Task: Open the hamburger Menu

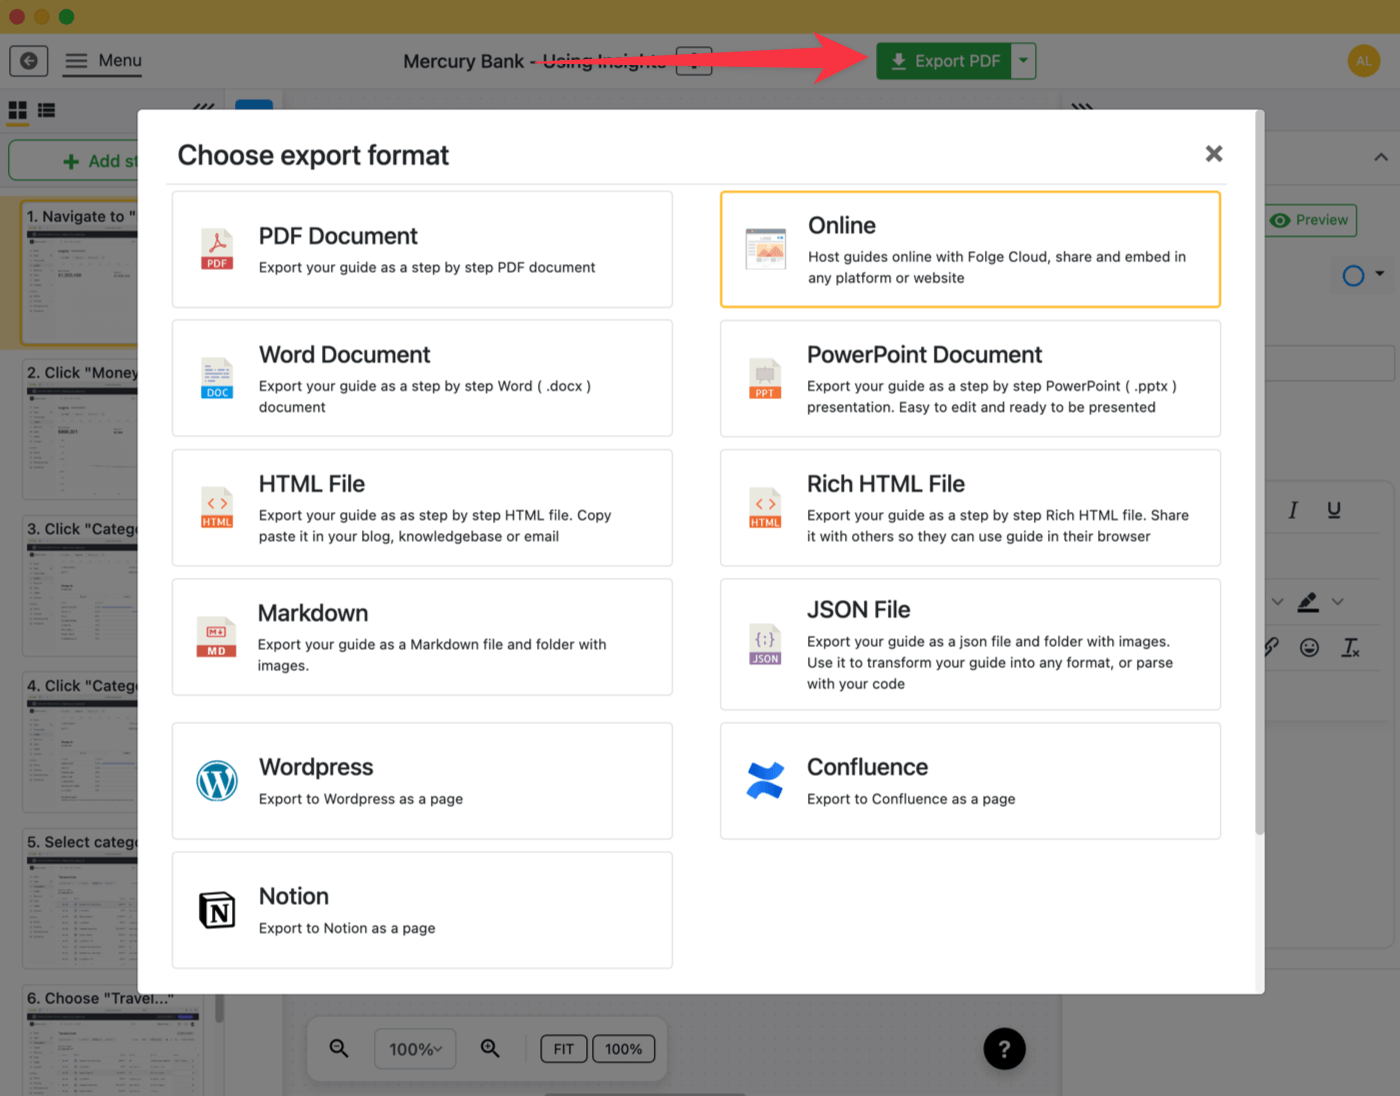Action: click(x=103, y=61)
